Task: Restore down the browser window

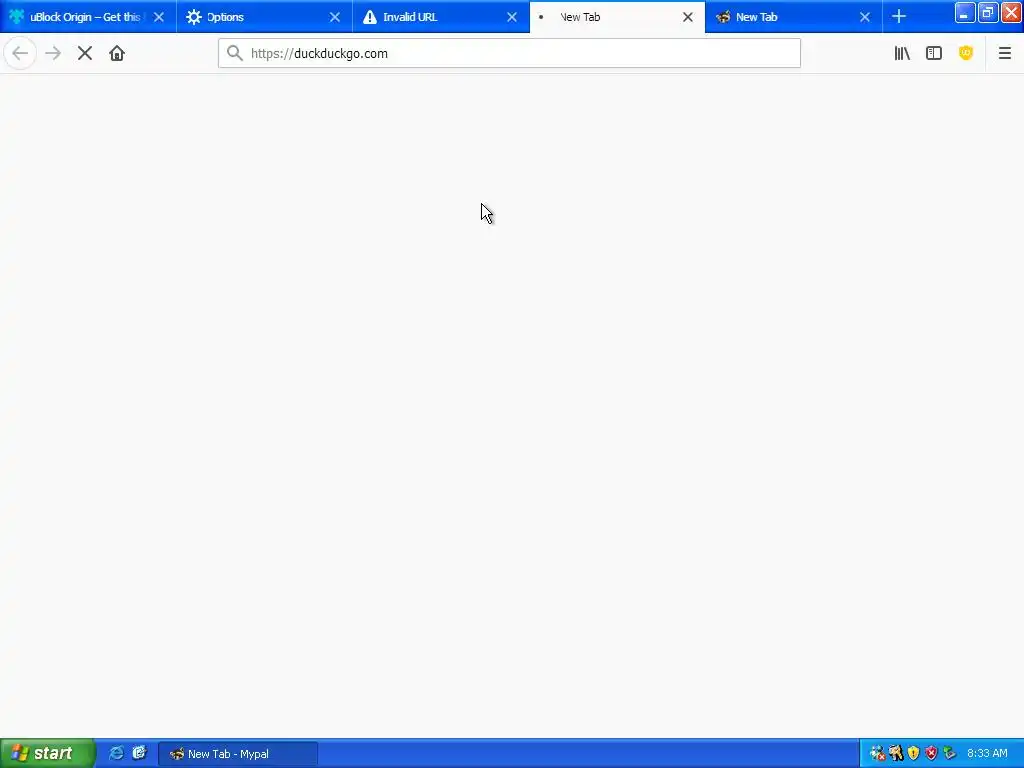Action: coord(987,13)
